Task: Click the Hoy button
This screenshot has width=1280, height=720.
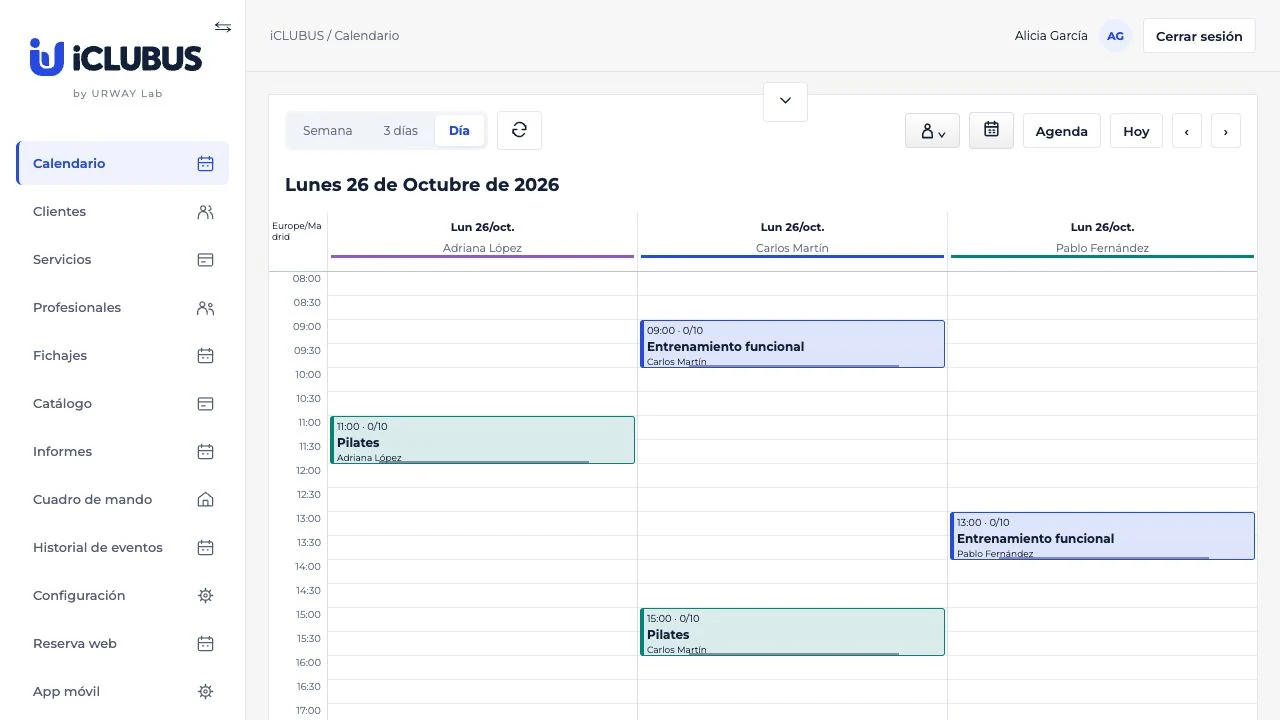Action: pos(1136,131)
